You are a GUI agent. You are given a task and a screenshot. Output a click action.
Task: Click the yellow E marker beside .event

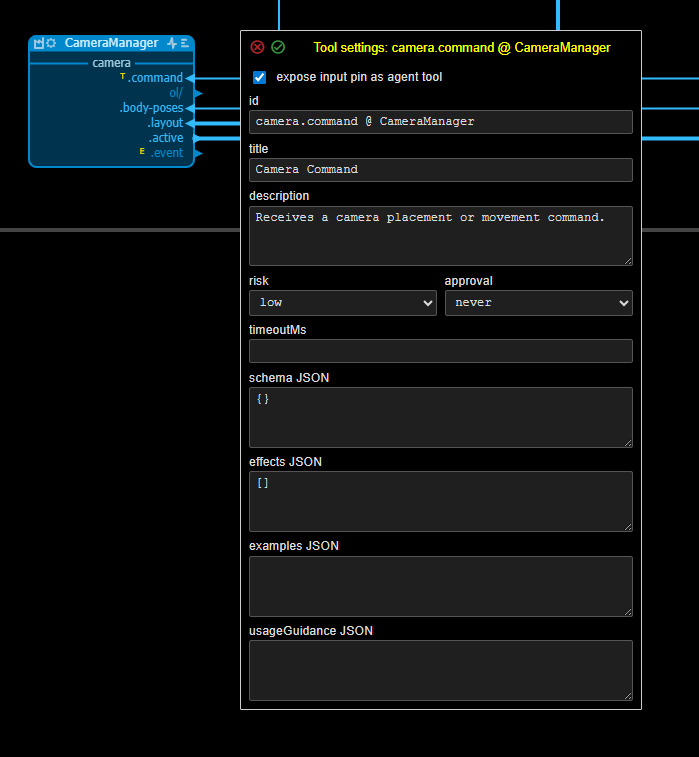[x=142, y=151]
